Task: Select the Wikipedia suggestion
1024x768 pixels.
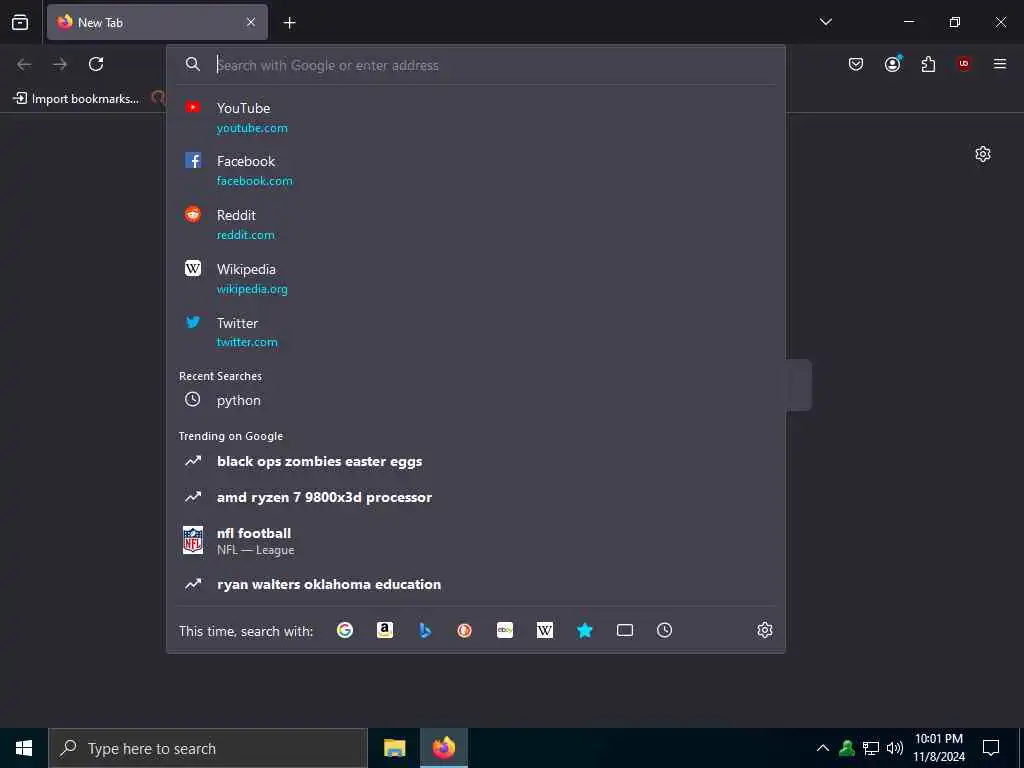Action: click(475, 278)
